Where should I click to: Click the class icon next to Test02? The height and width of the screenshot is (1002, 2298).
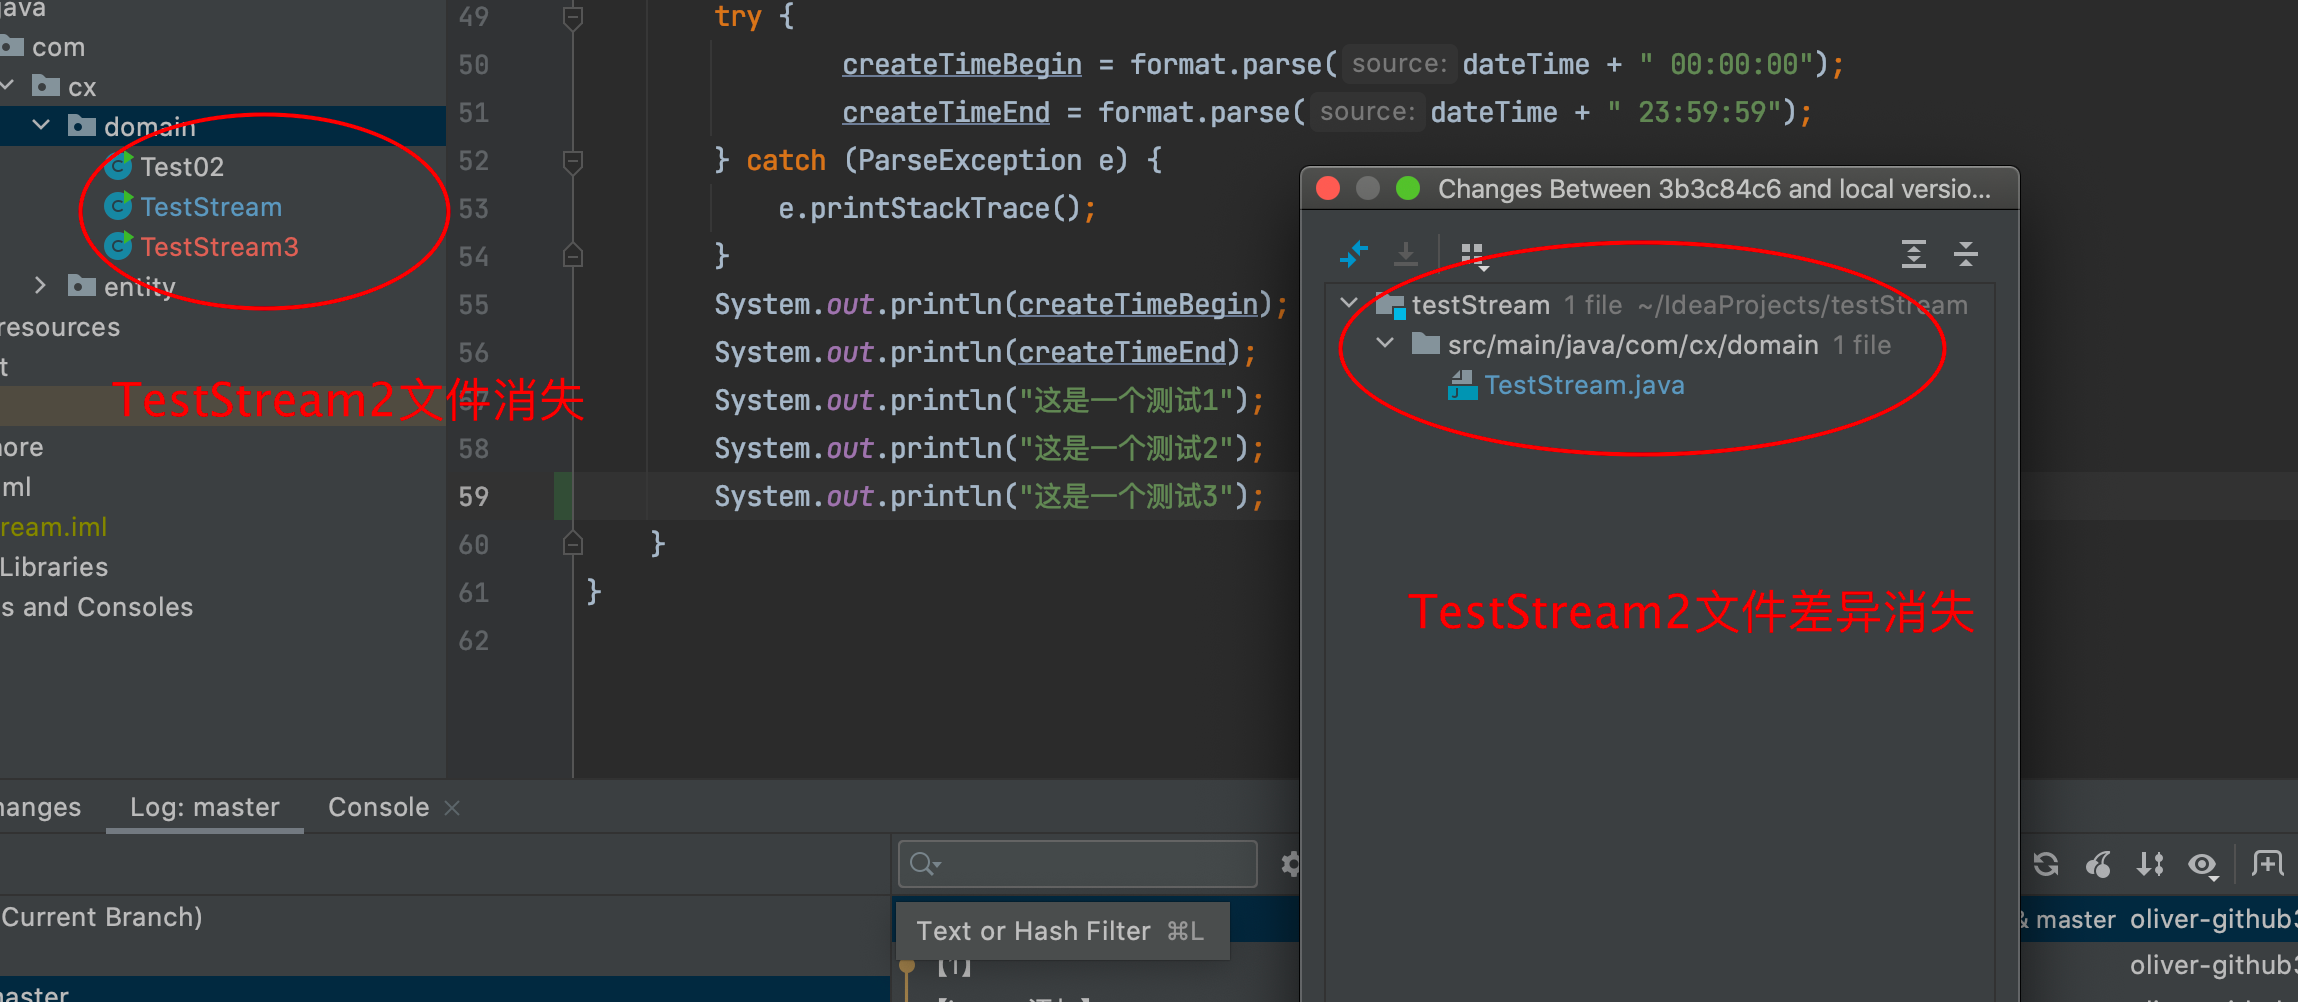pos(119,166)
